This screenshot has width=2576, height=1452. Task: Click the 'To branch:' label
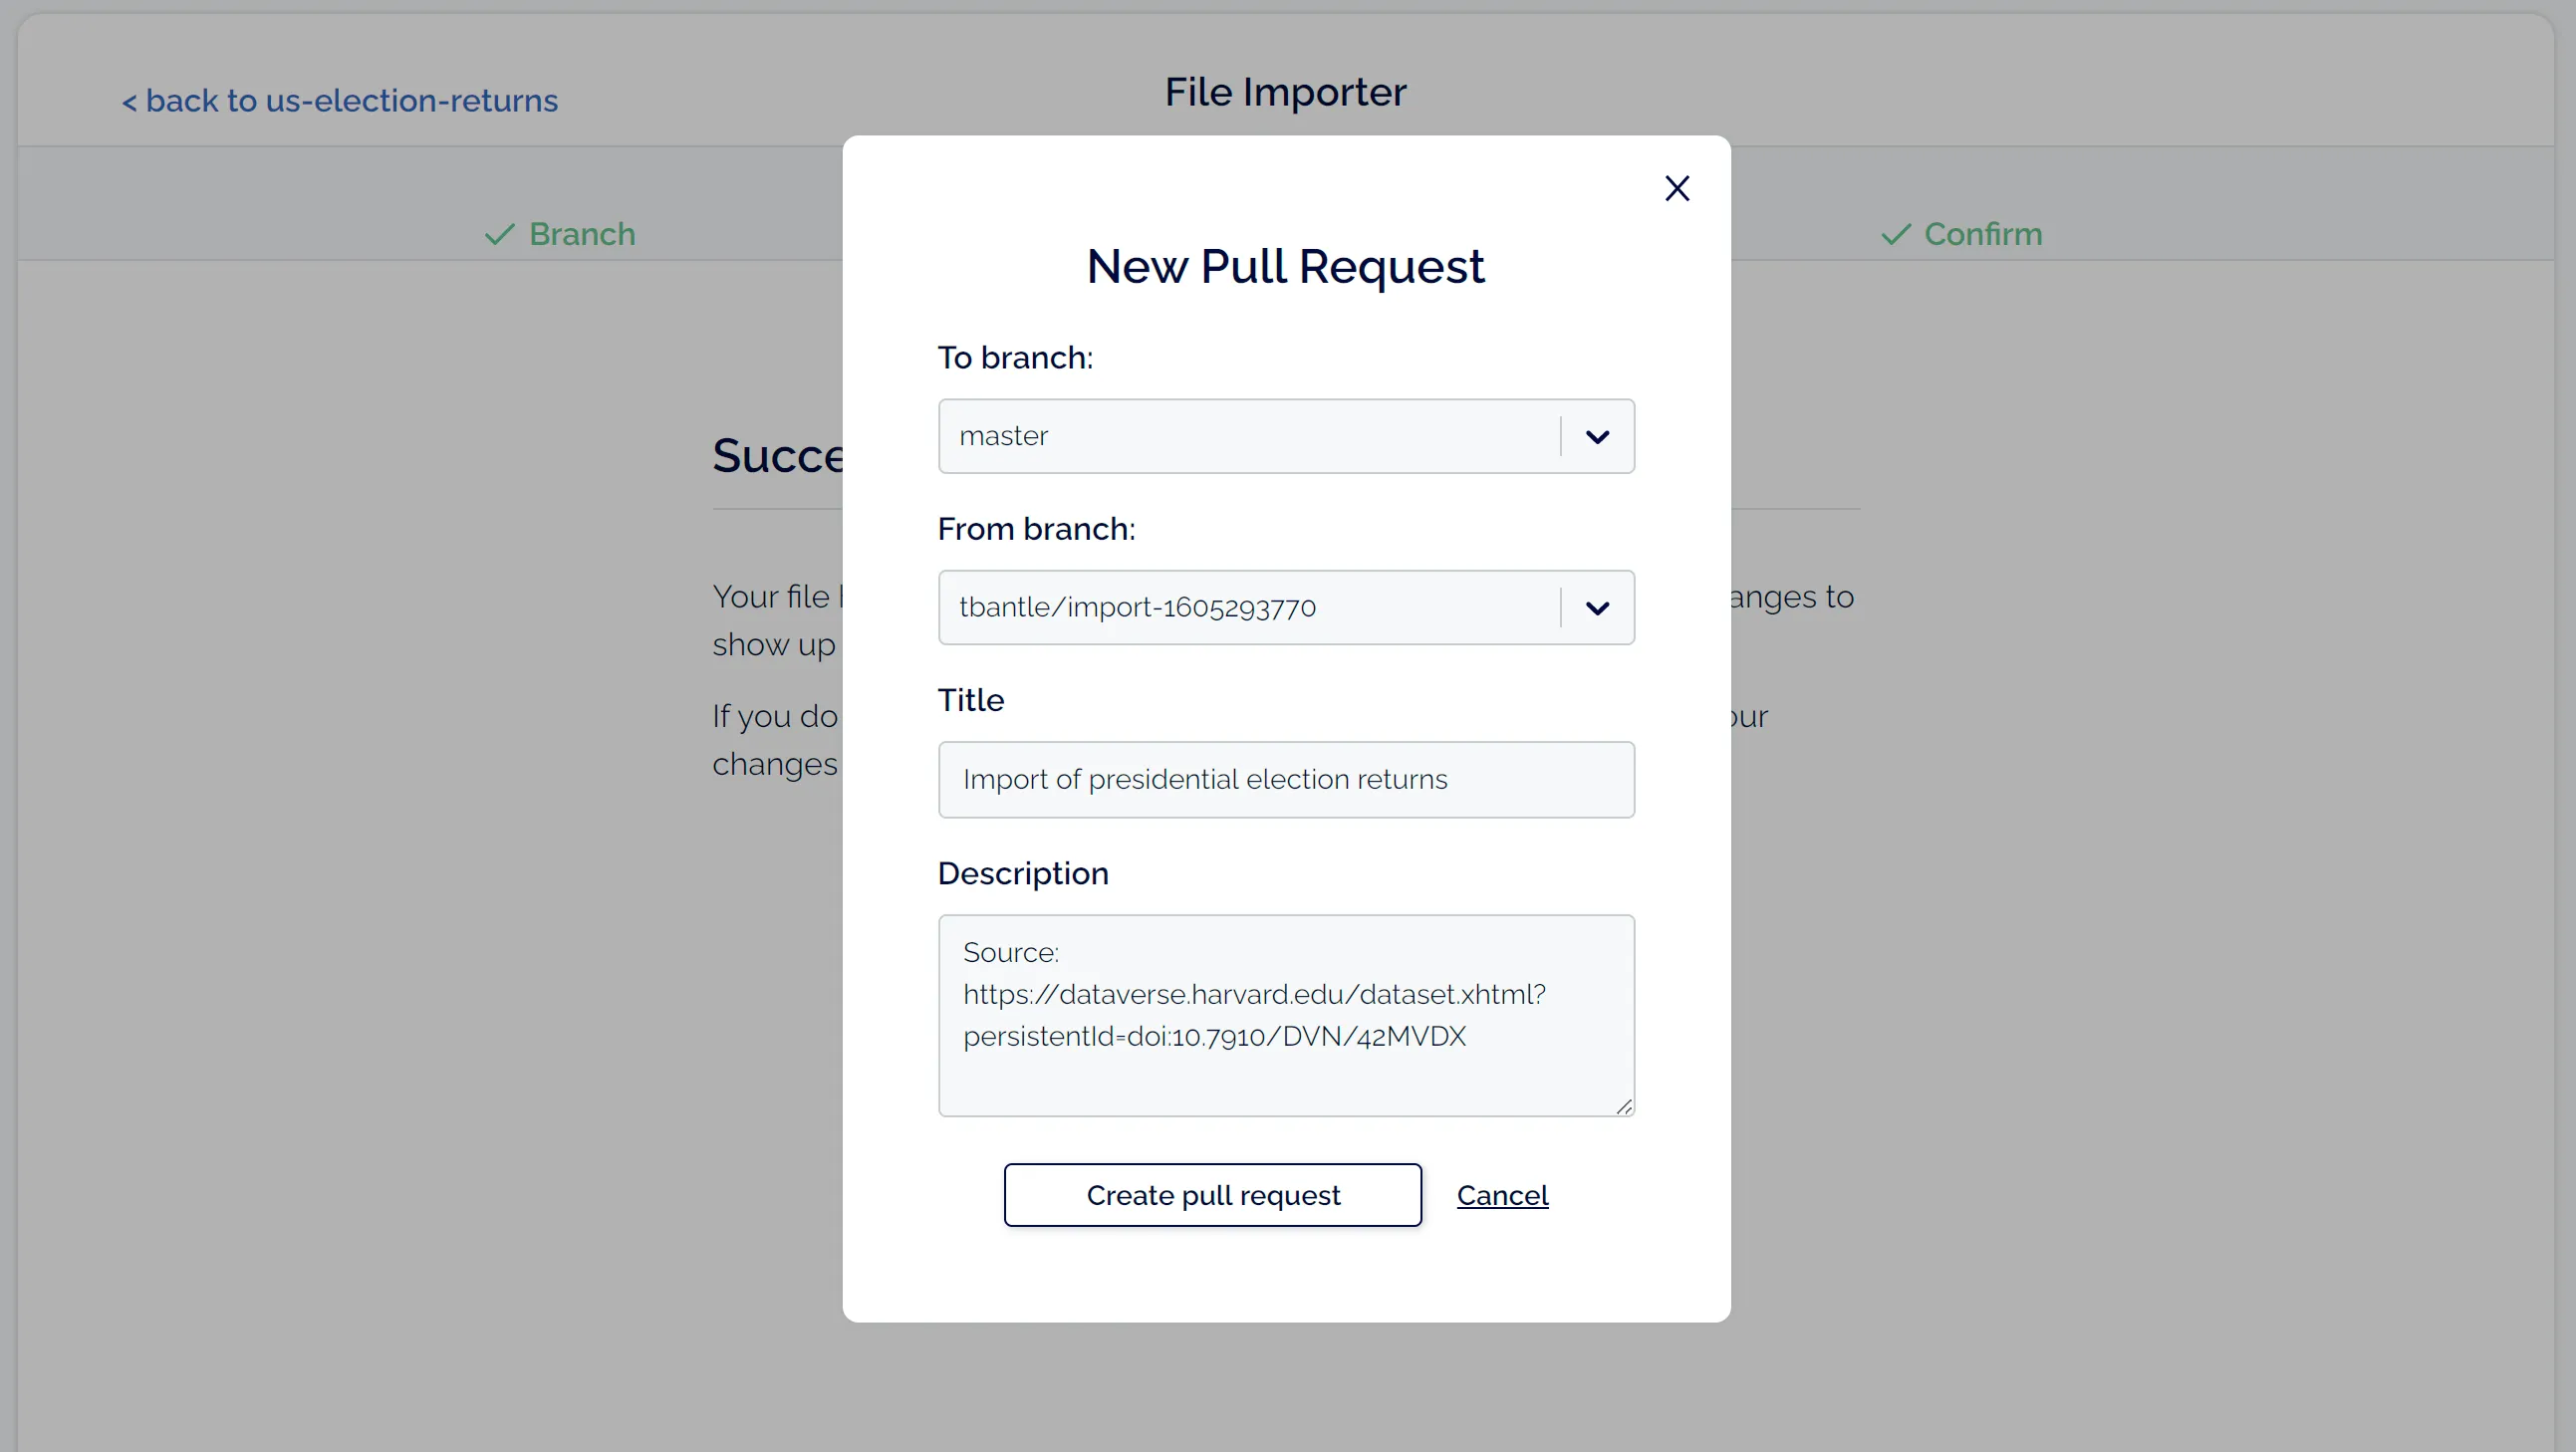tap(1015, 357)
